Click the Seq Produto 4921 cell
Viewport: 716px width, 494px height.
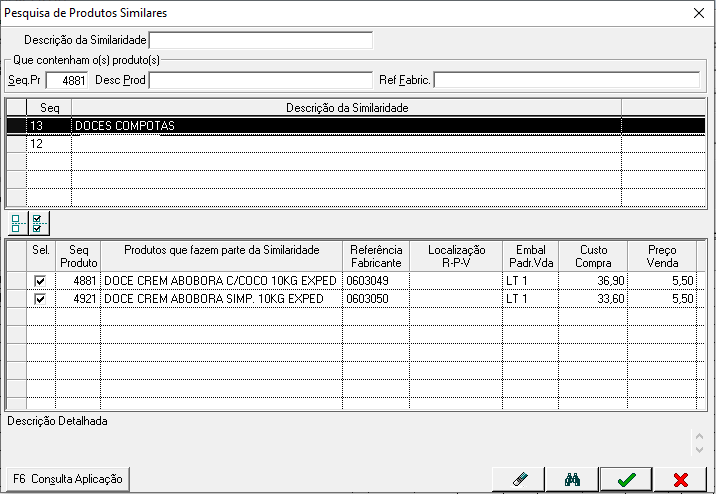coord(78,299)
